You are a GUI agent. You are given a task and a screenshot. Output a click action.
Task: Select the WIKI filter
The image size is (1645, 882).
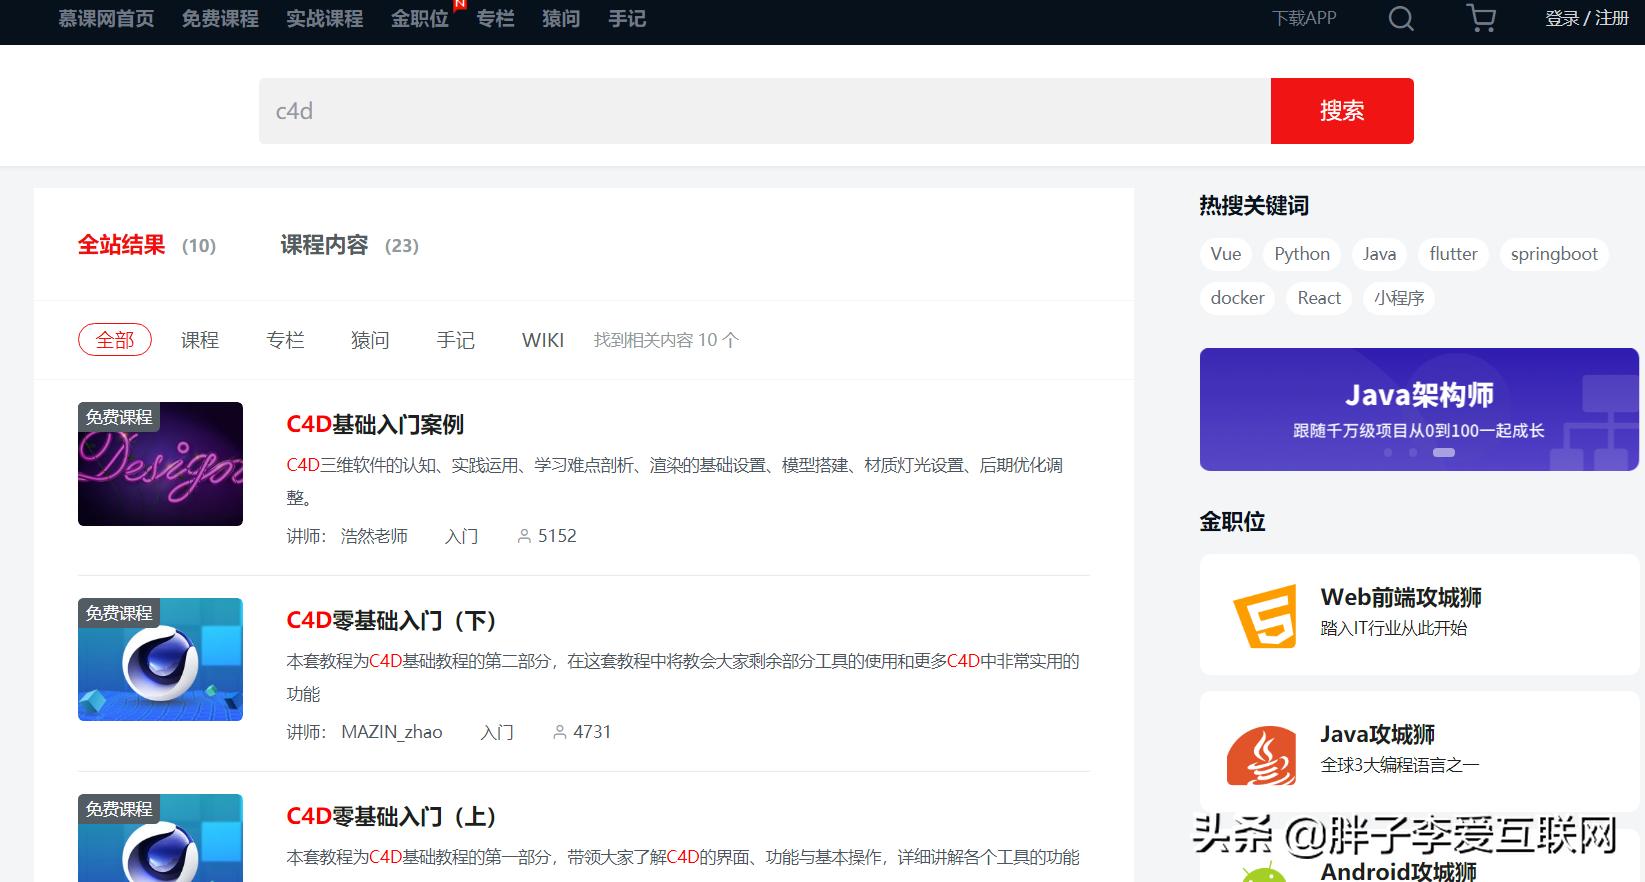tap(543, 340)
